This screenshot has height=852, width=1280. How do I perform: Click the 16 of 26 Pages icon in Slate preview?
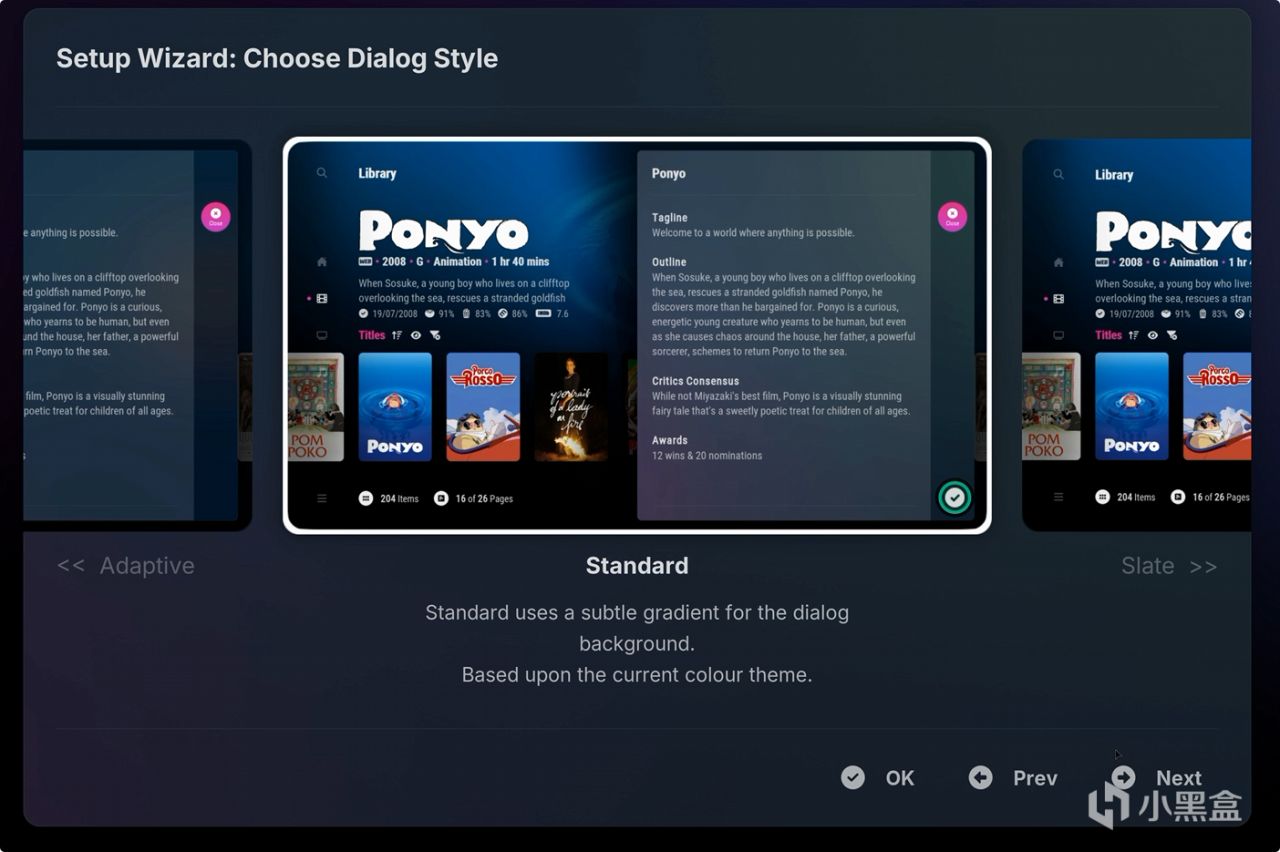[x=1178, y=497]
